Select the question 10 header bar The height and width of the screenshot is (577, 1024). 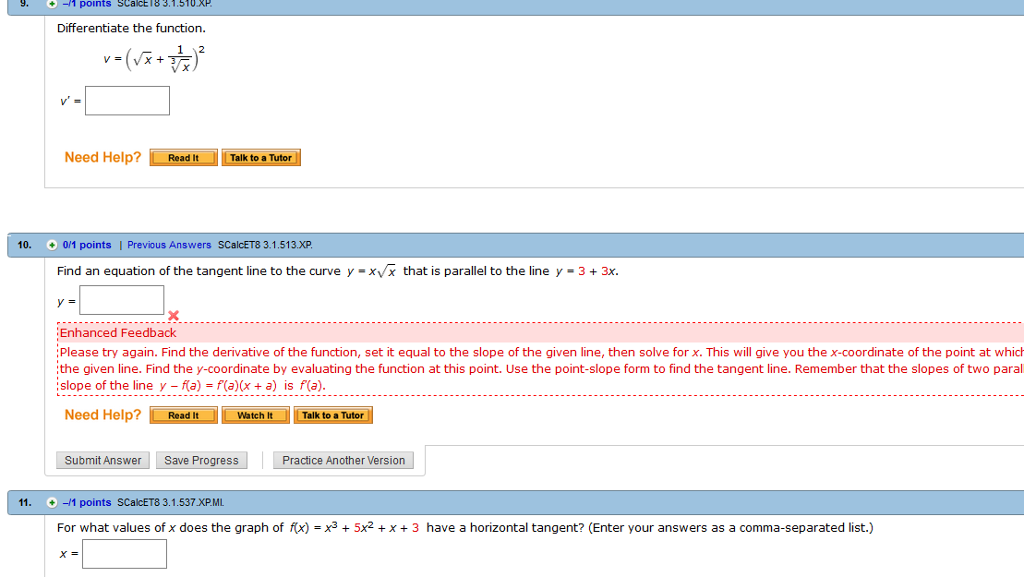[x=600, y=244]
